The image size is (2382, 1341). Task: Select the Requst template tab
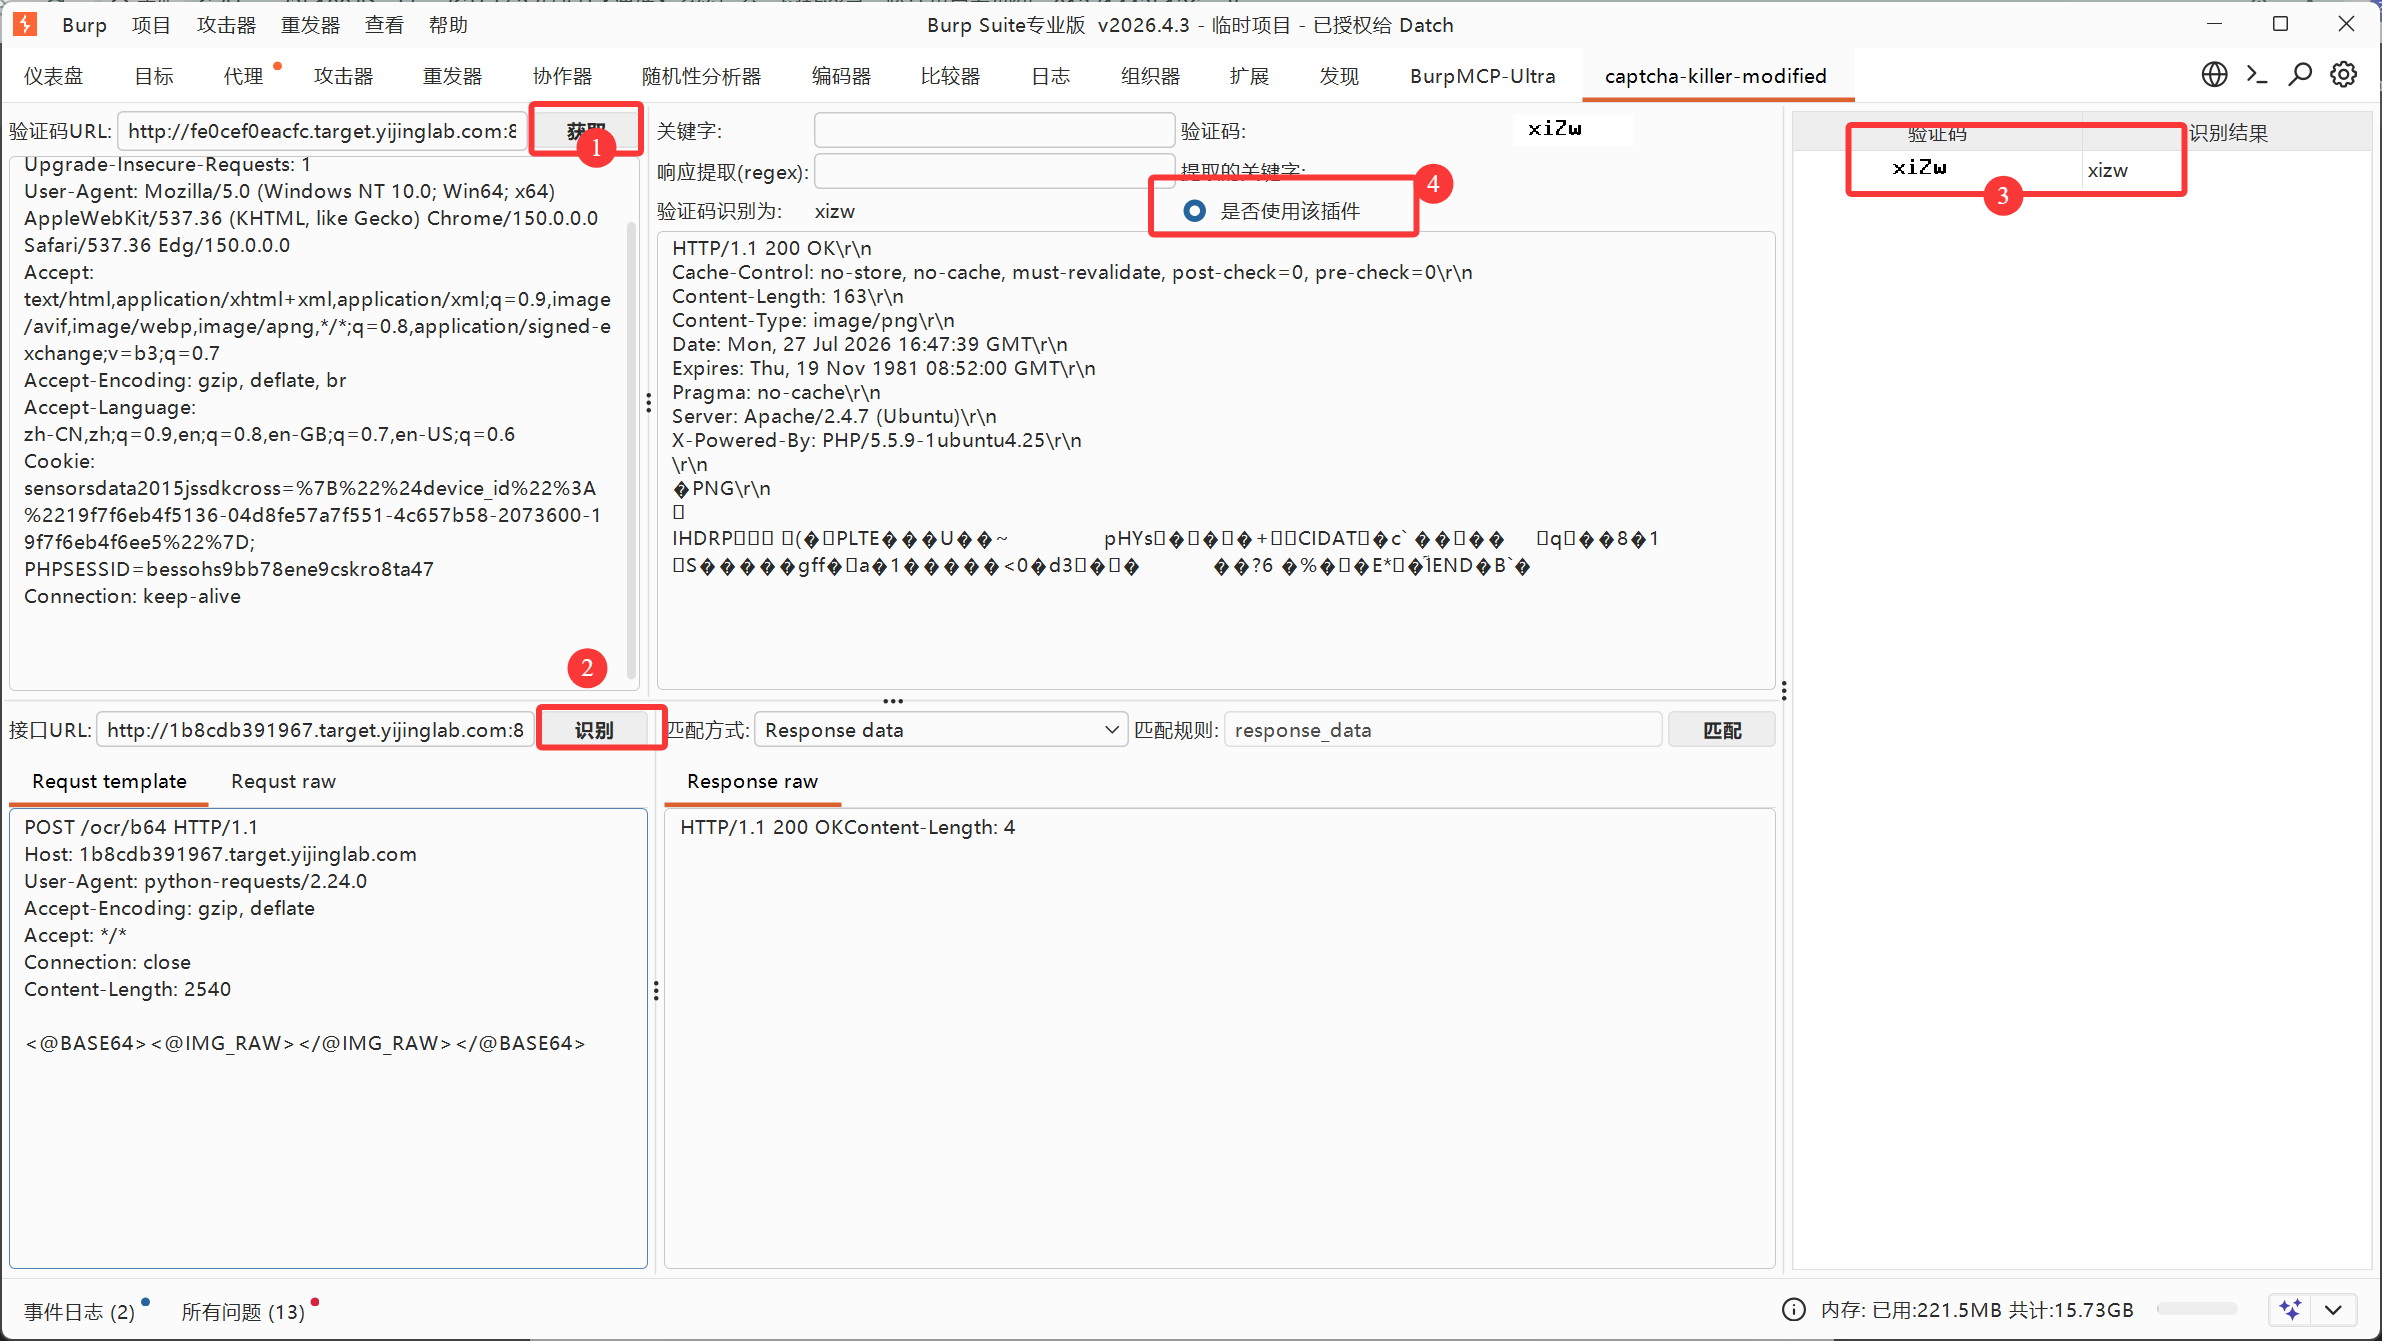point(109,781)
